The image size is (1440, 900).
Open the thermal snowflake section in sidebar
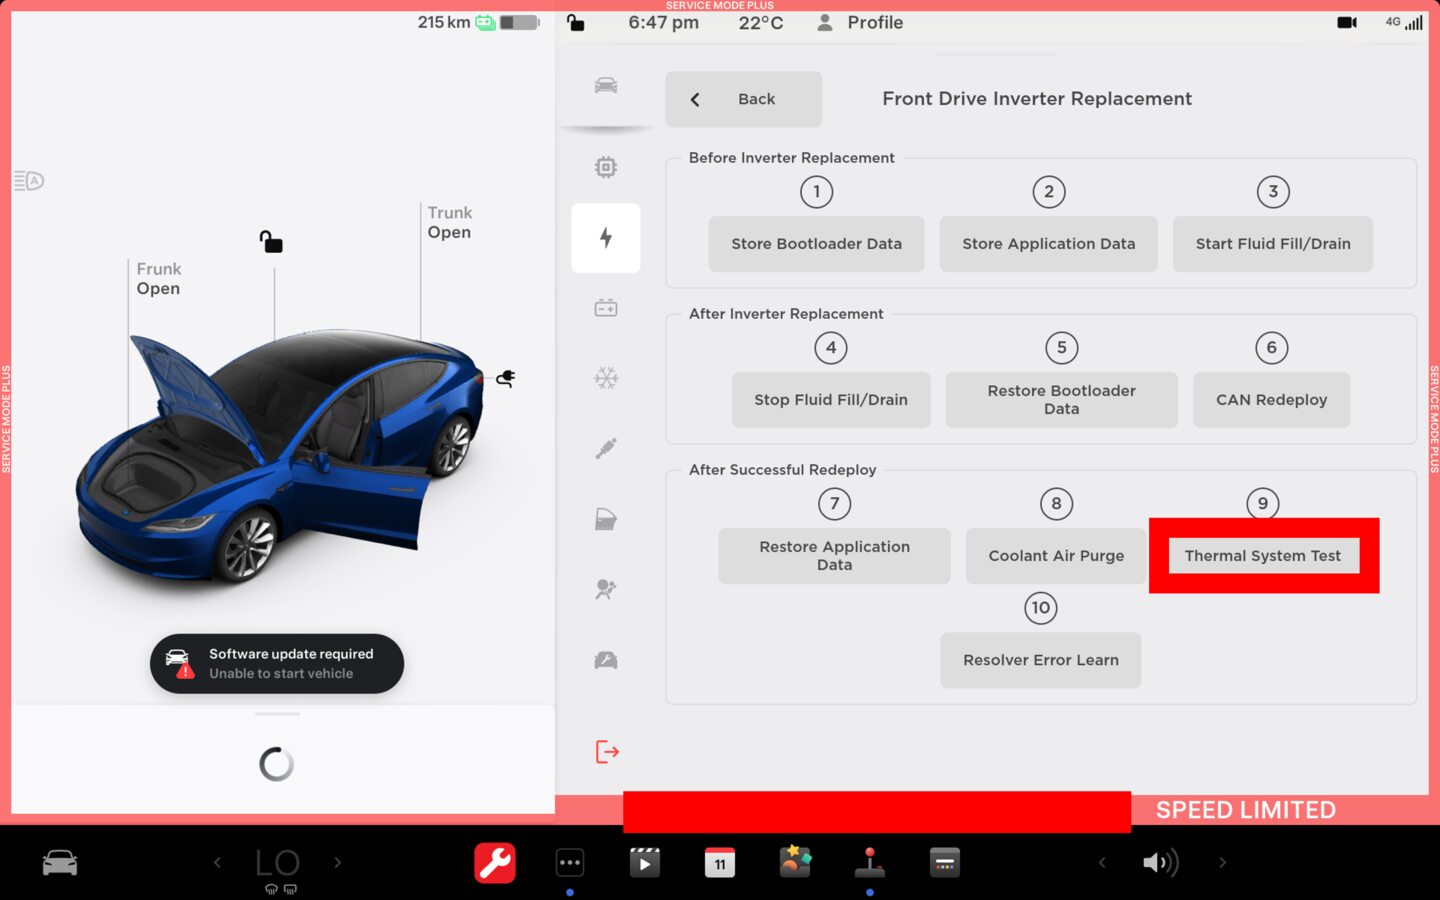point(606,378)
